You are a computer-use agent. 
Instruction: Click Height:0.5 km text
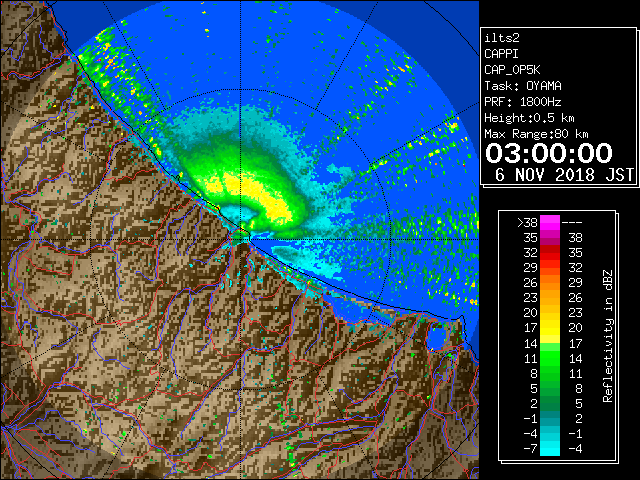[529, 118]
